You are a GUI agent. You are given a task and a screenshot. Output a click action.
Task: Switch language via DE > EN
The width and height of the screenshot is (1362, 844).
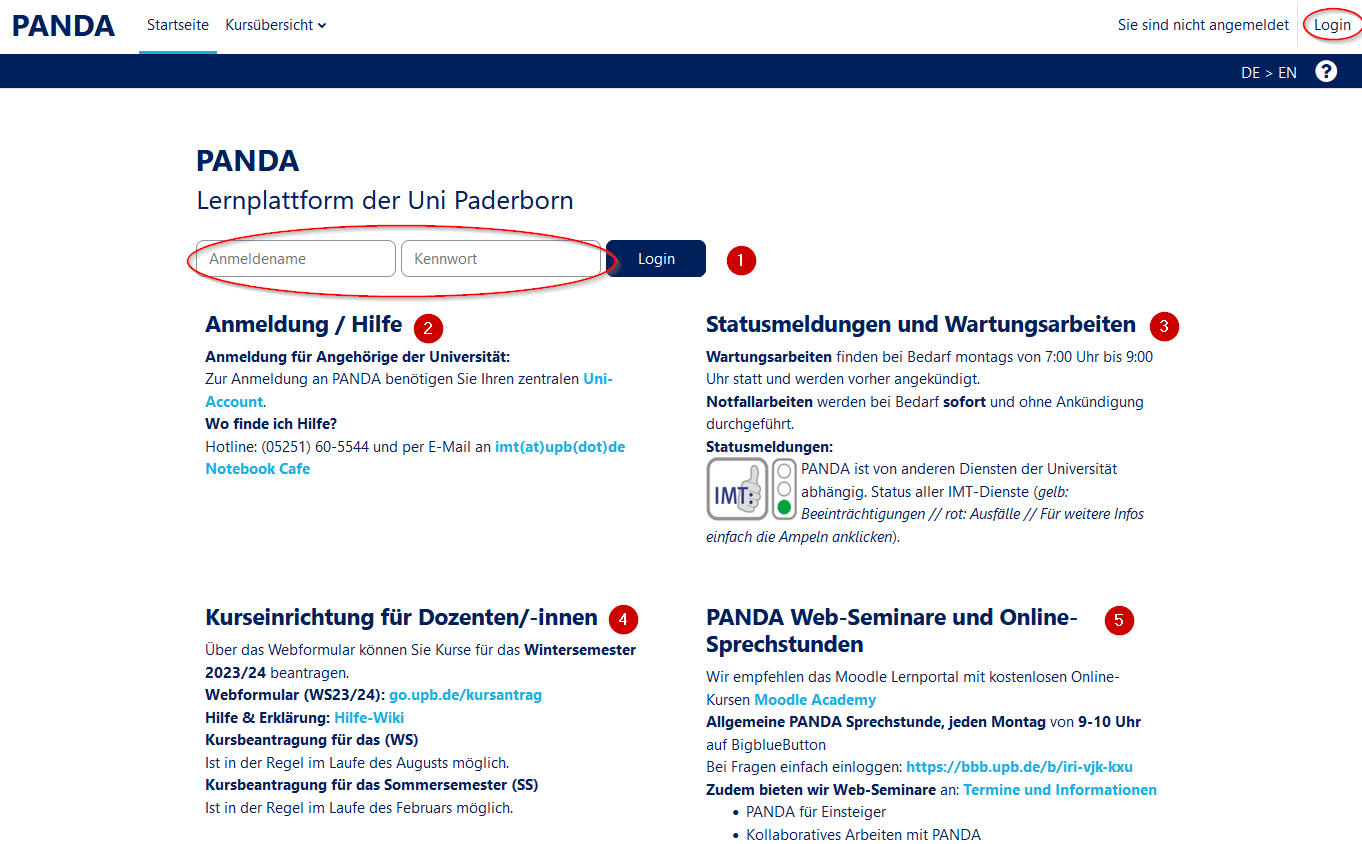1268,72
